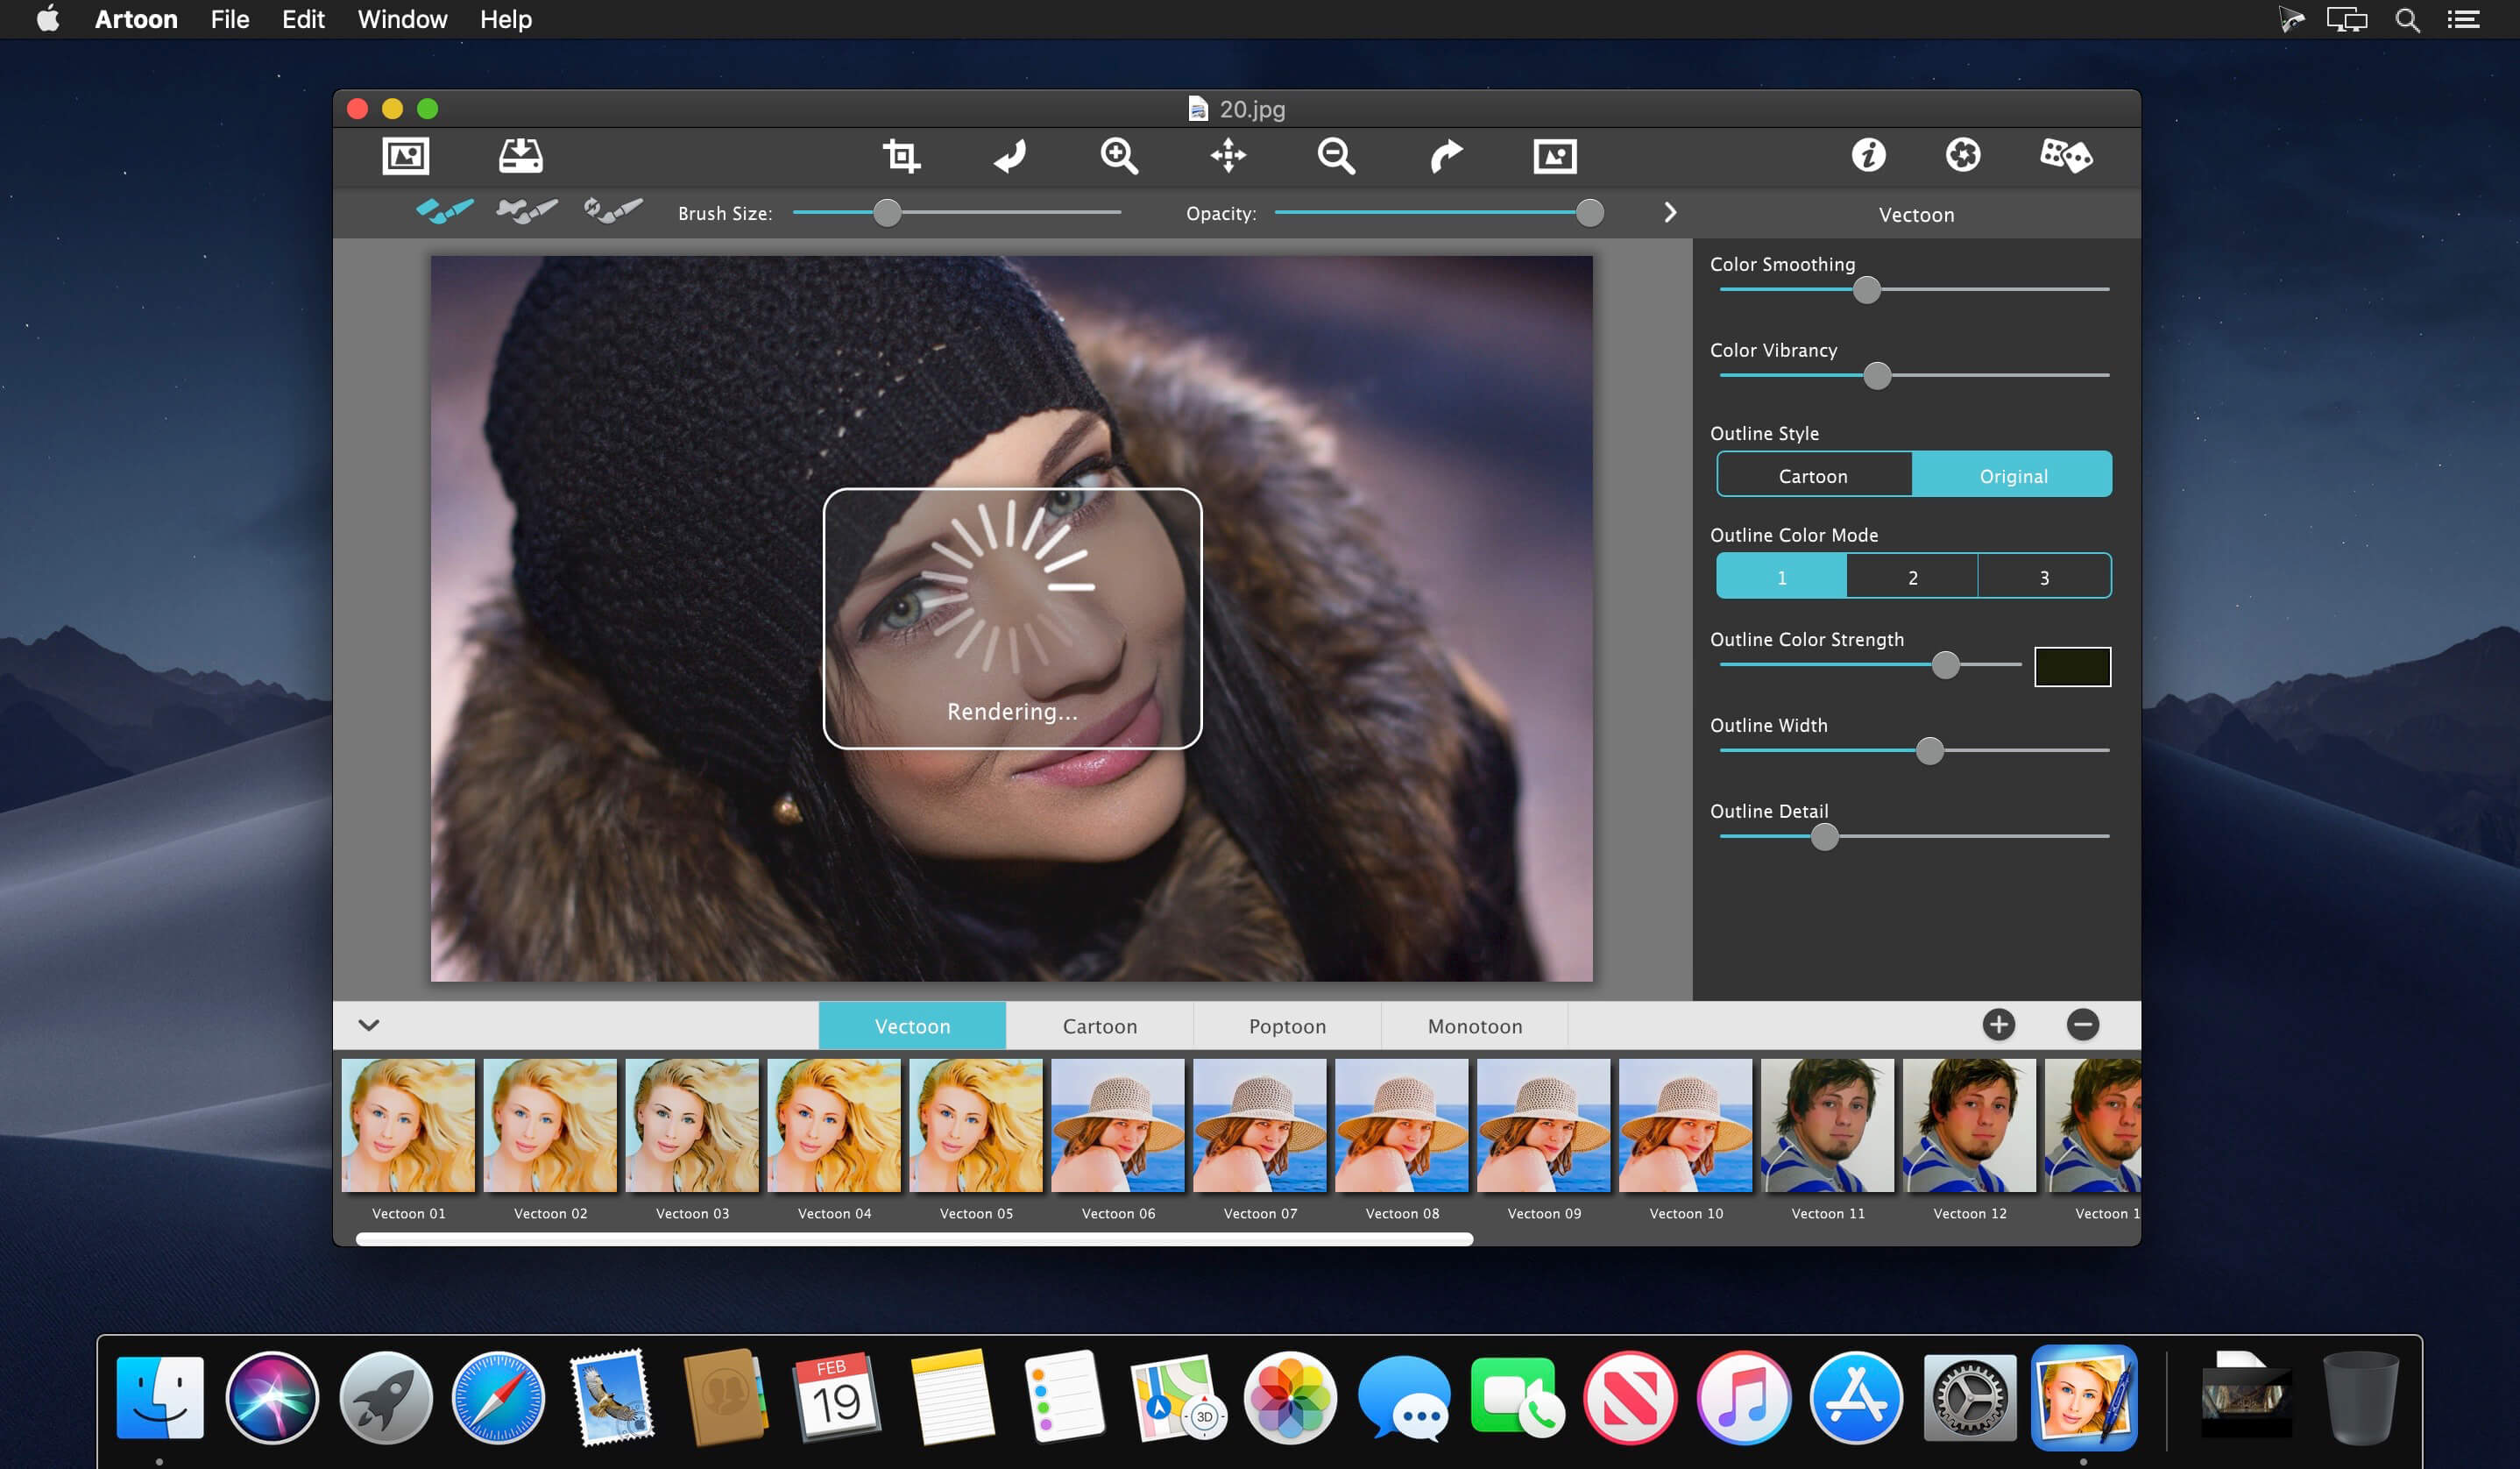Collapse the Vectoon settings panel chevron
The height and width of the screenshot is (1469, 2520).
[1670, 213]
